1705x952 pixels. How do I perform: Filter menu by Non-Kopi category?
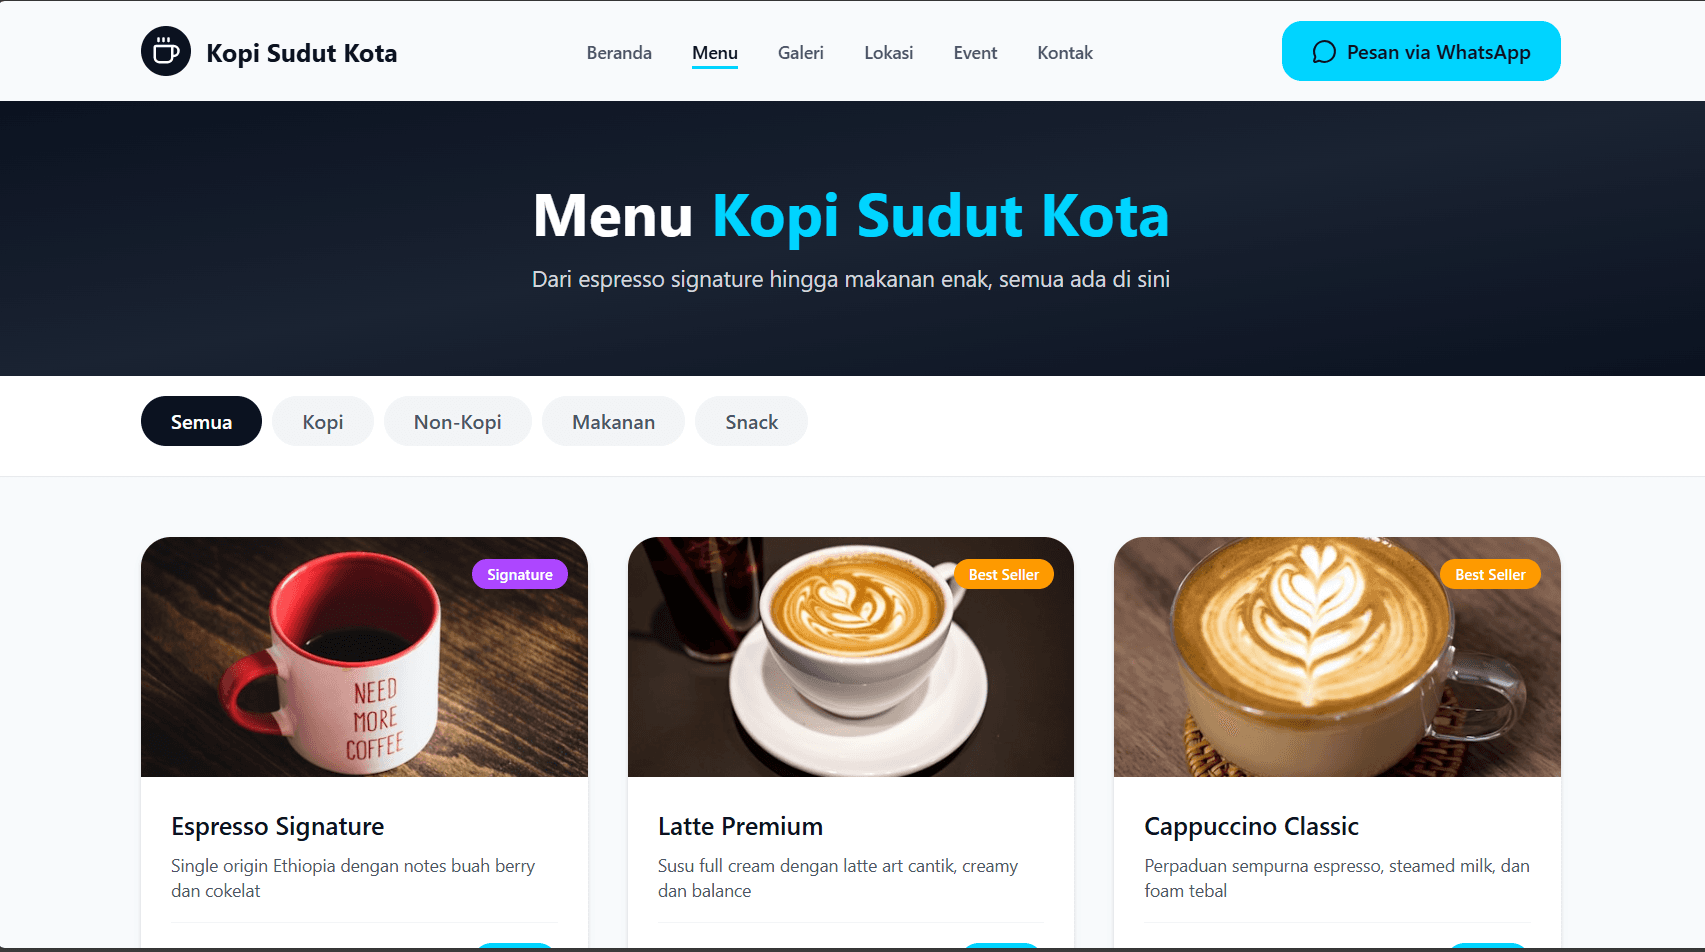458,421
